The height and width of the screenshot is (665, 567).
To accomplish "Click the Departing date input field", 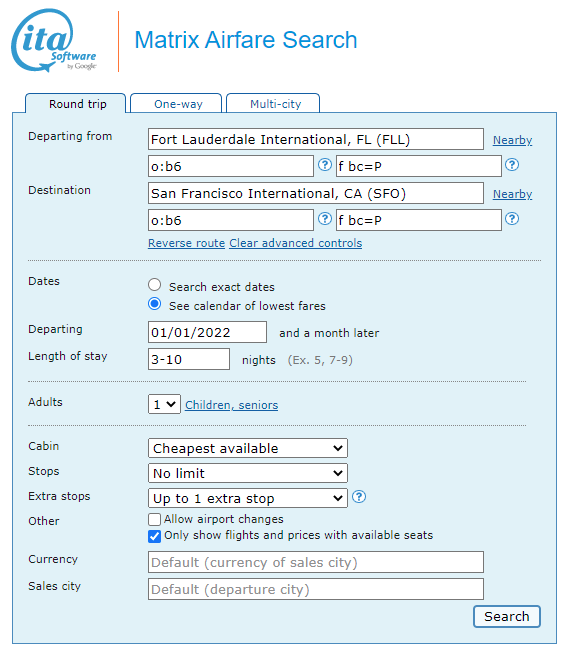I will pyautogui.click(x=207, y=332).
